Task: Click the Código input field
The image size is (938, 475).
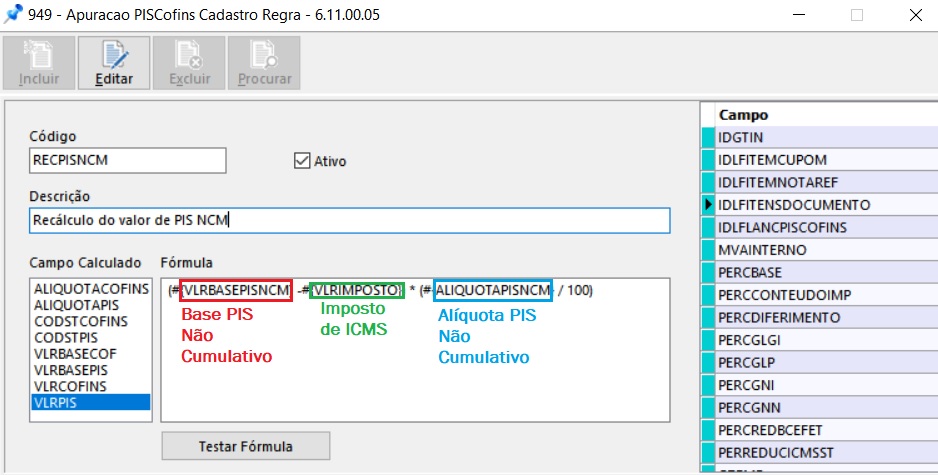Action: [127, 160]
